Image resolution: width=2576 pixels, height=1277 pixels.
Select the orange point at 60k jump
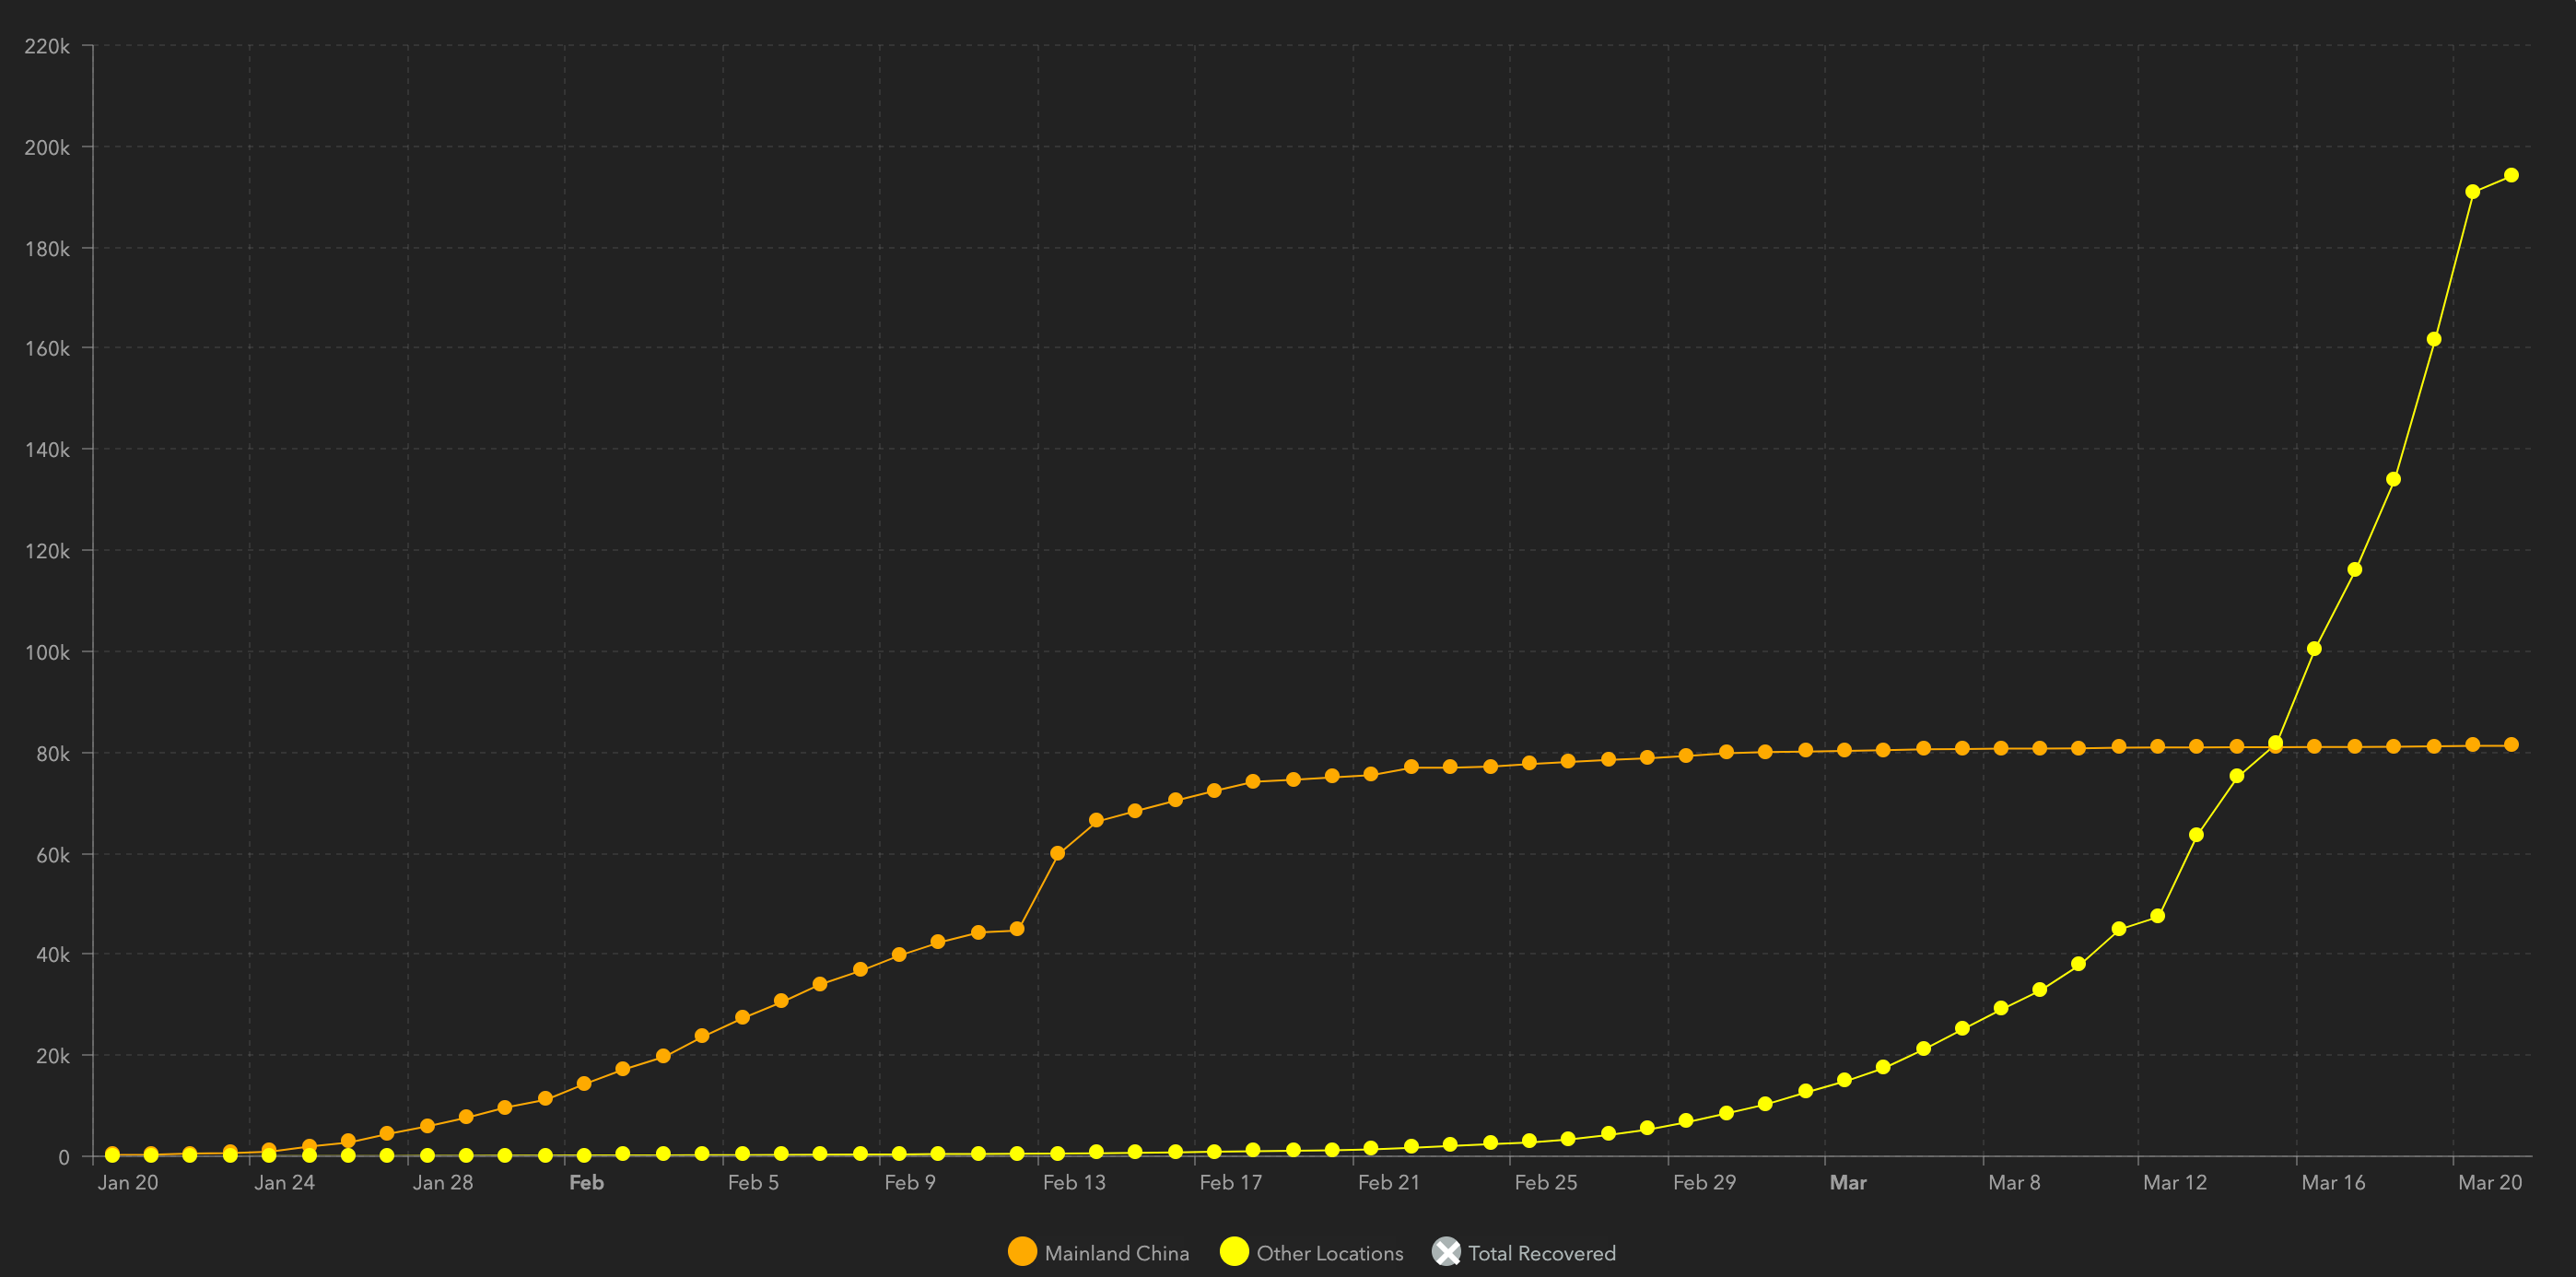[x=1057, y=853]
